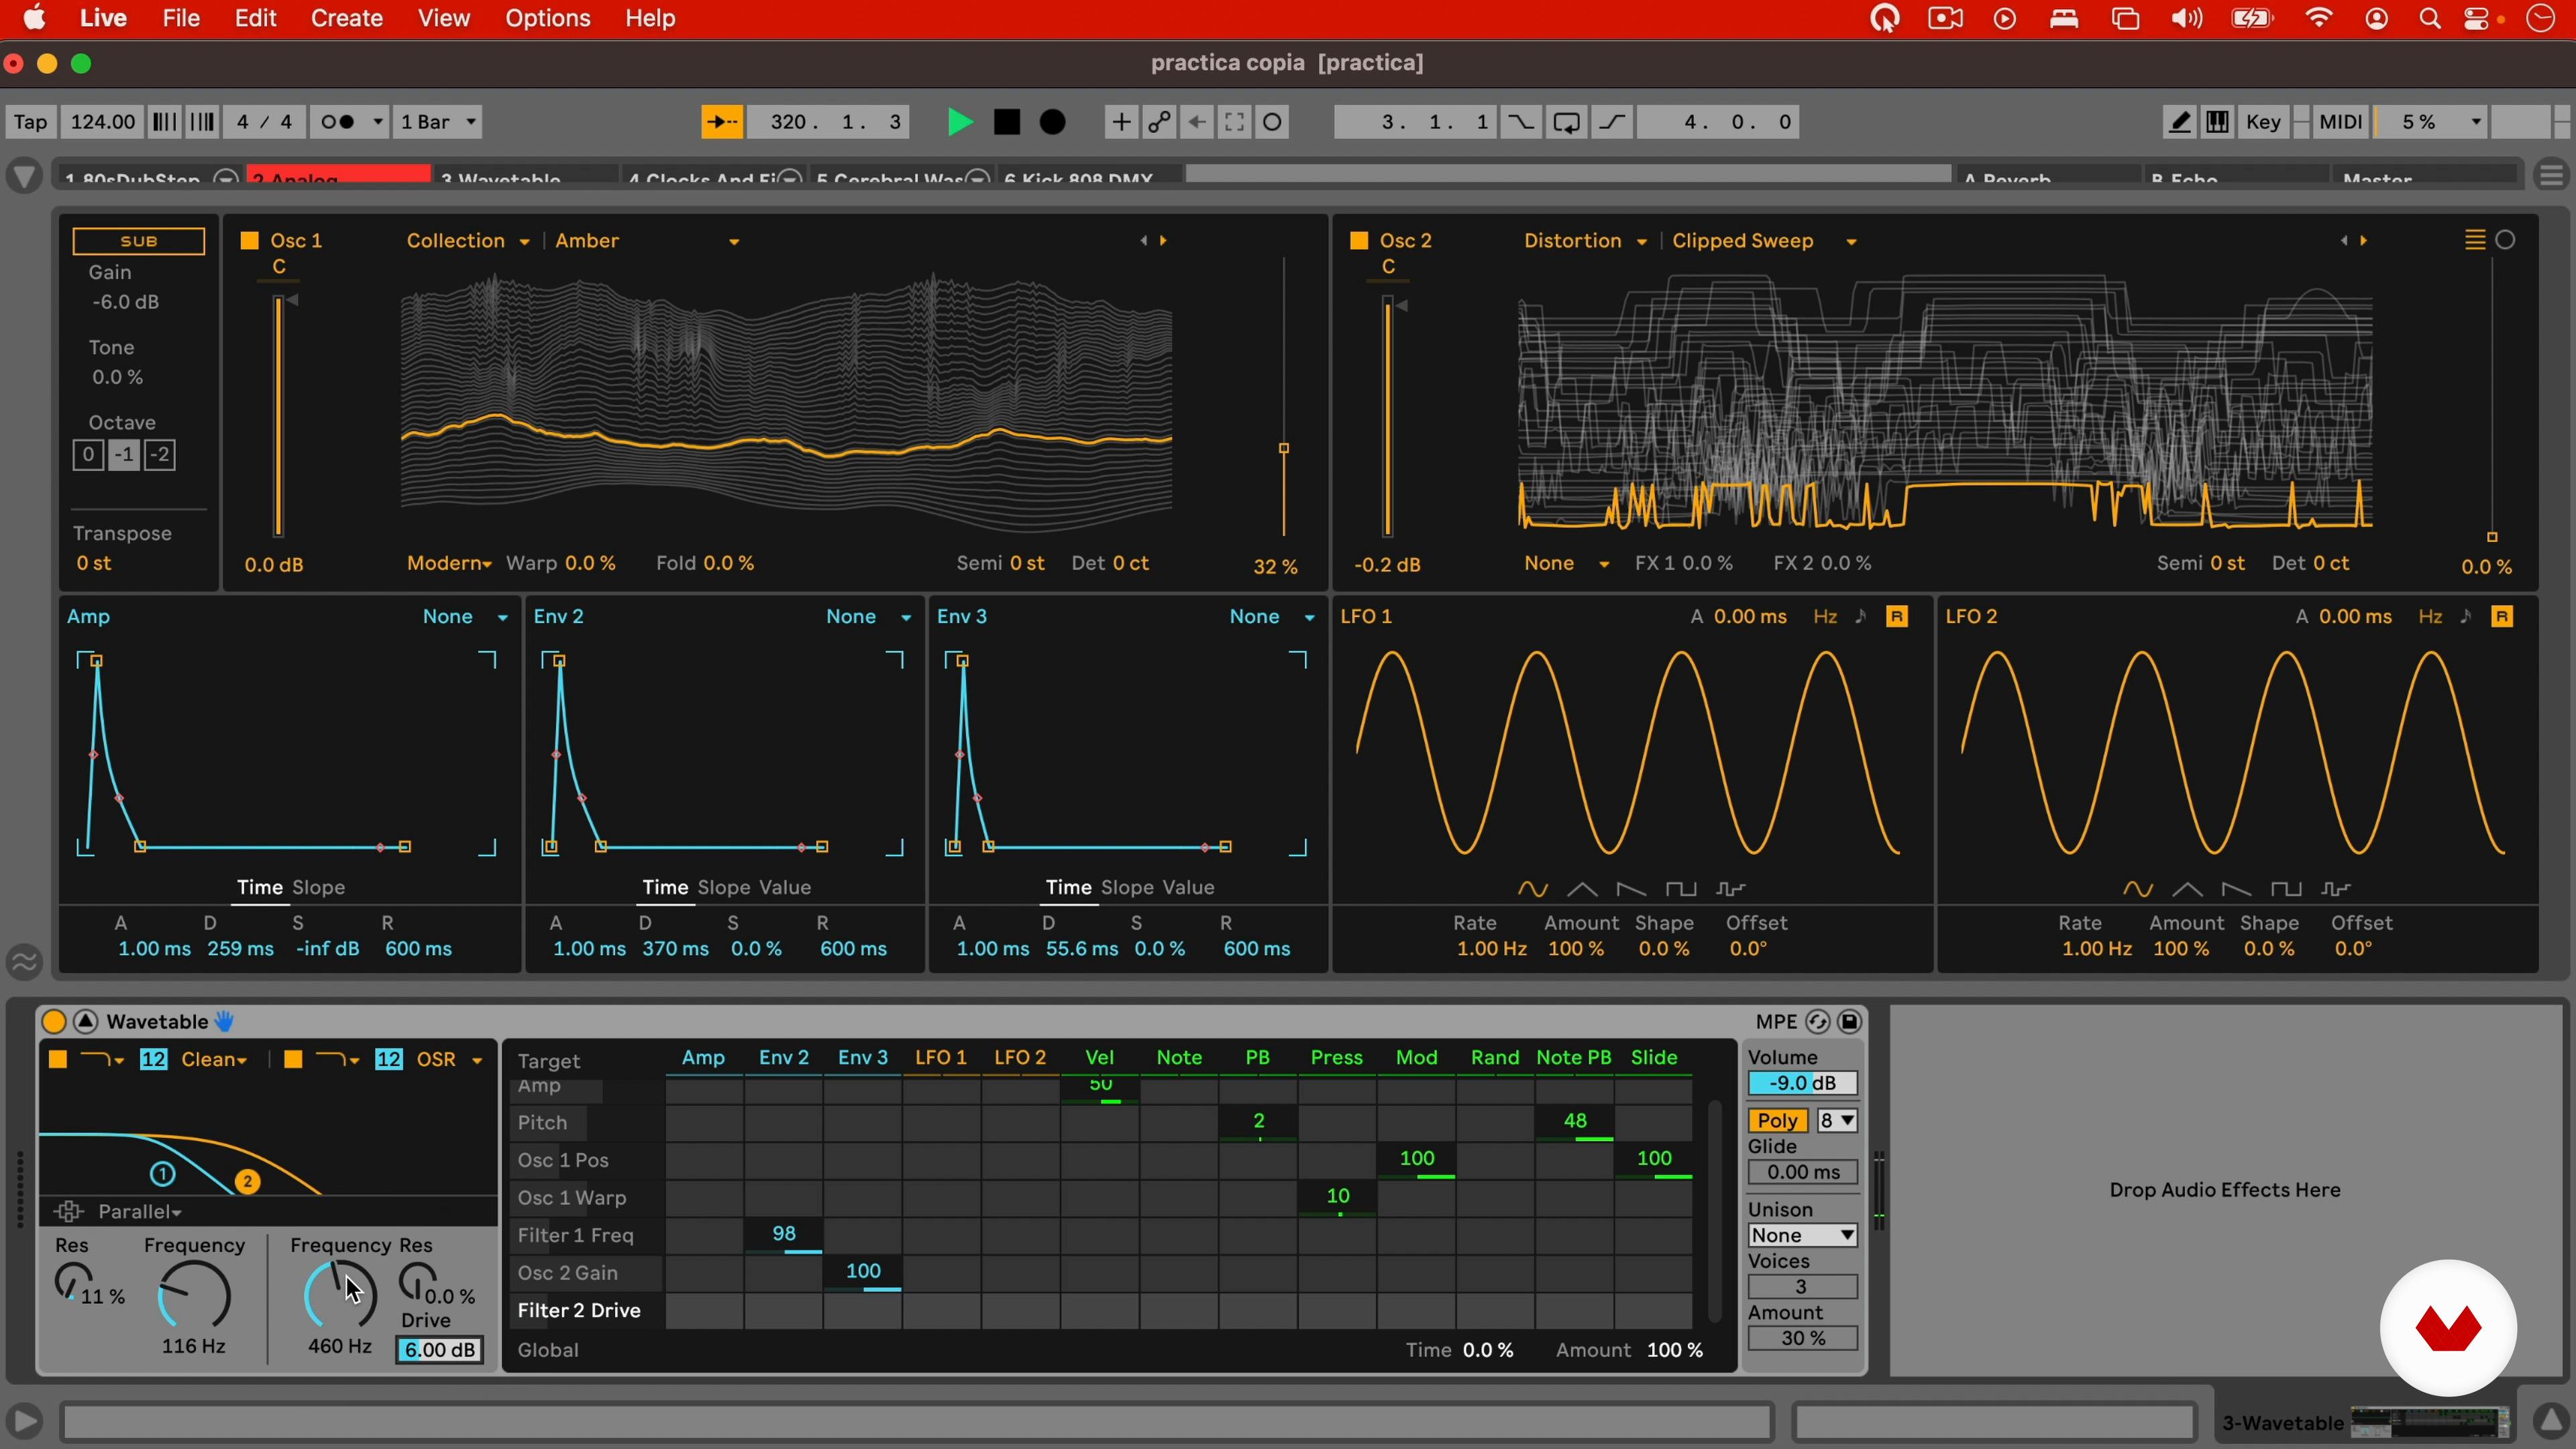Select LFO 1 triangle waveform icon
The height and width of the screenshot is (1449, 2576).
(1582, 889)
